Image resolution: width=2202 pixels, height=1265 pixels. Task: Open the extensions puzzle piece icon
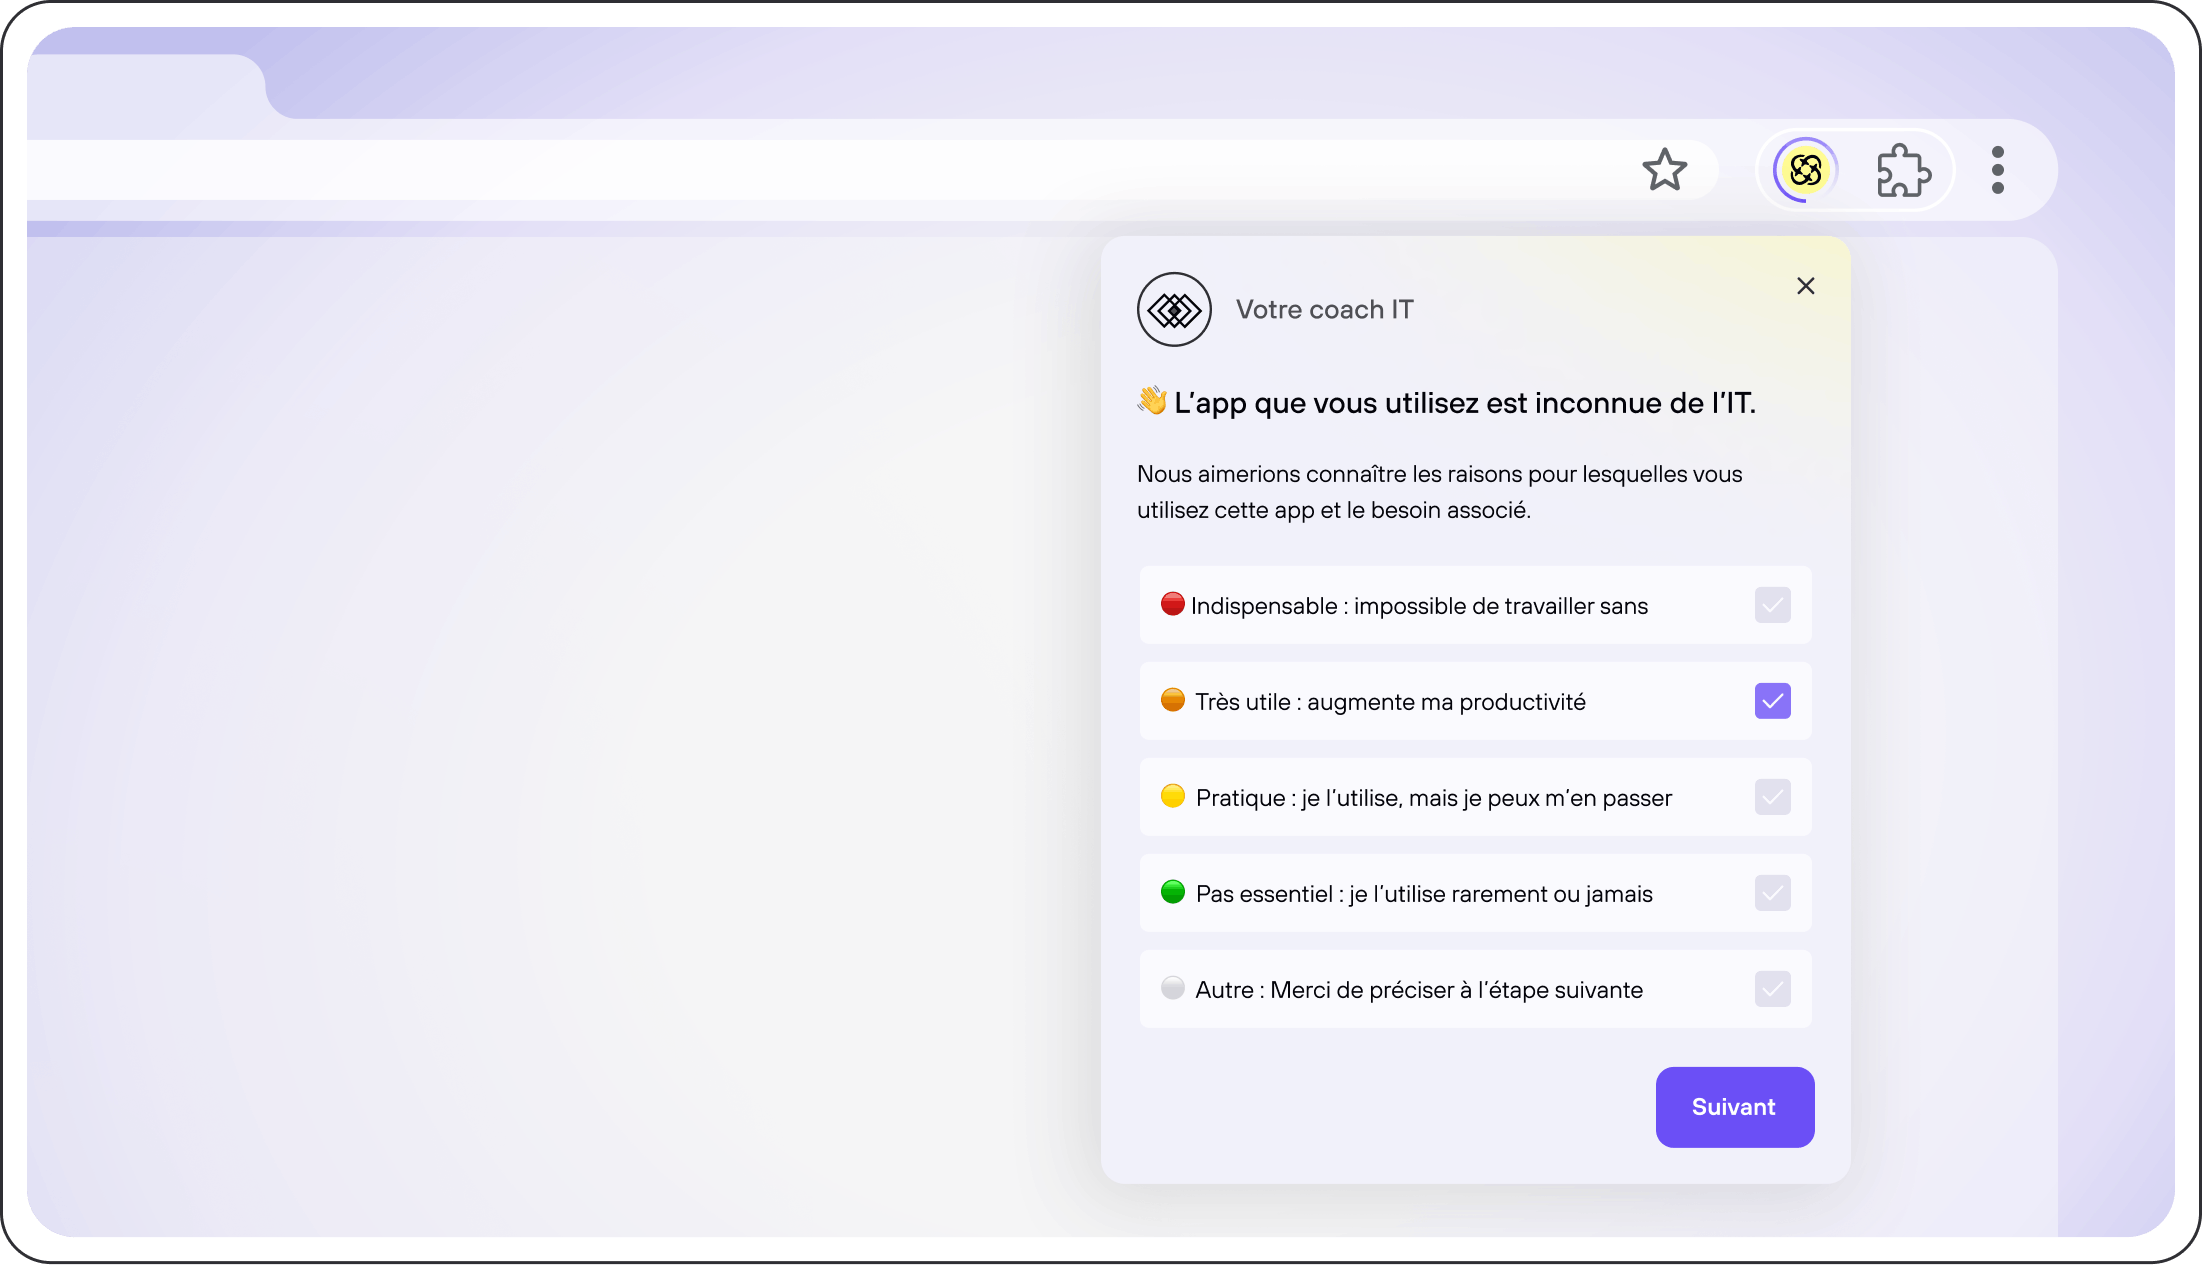[1903, 171]
